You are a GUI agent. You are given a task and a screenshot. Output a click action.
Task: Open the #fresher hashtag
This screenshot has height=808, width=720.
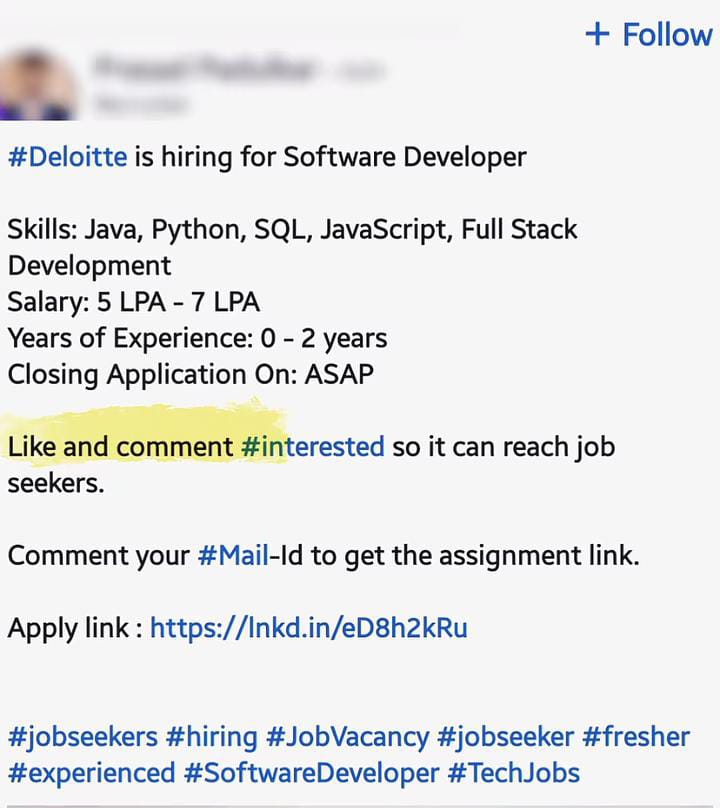click(638, 736)
